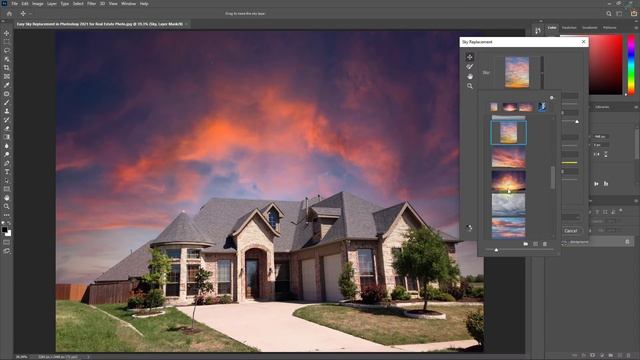Click Cancel in Sky Replacement dialog
Screen dimensions: 640x360
pos(570,231)
